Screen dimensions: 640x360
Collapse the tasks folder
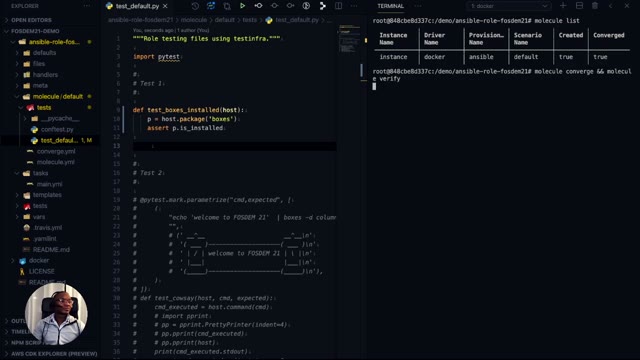tap(40, 173)
